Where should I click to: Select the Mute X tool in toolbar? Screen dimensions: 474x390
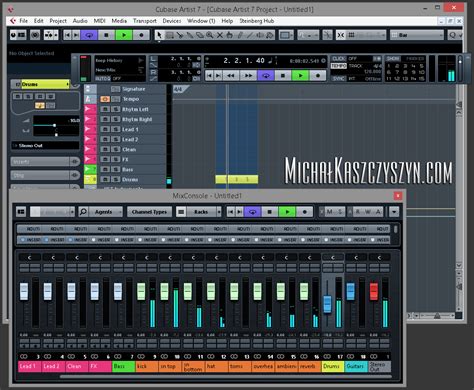point(220,35)
